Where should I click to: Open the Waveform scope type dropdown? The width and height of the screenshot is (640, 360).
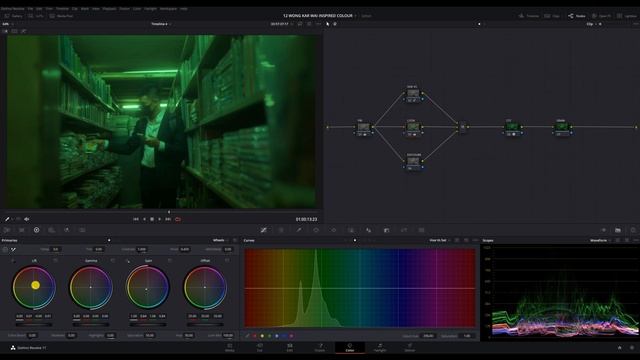click(x=600, y=240)
